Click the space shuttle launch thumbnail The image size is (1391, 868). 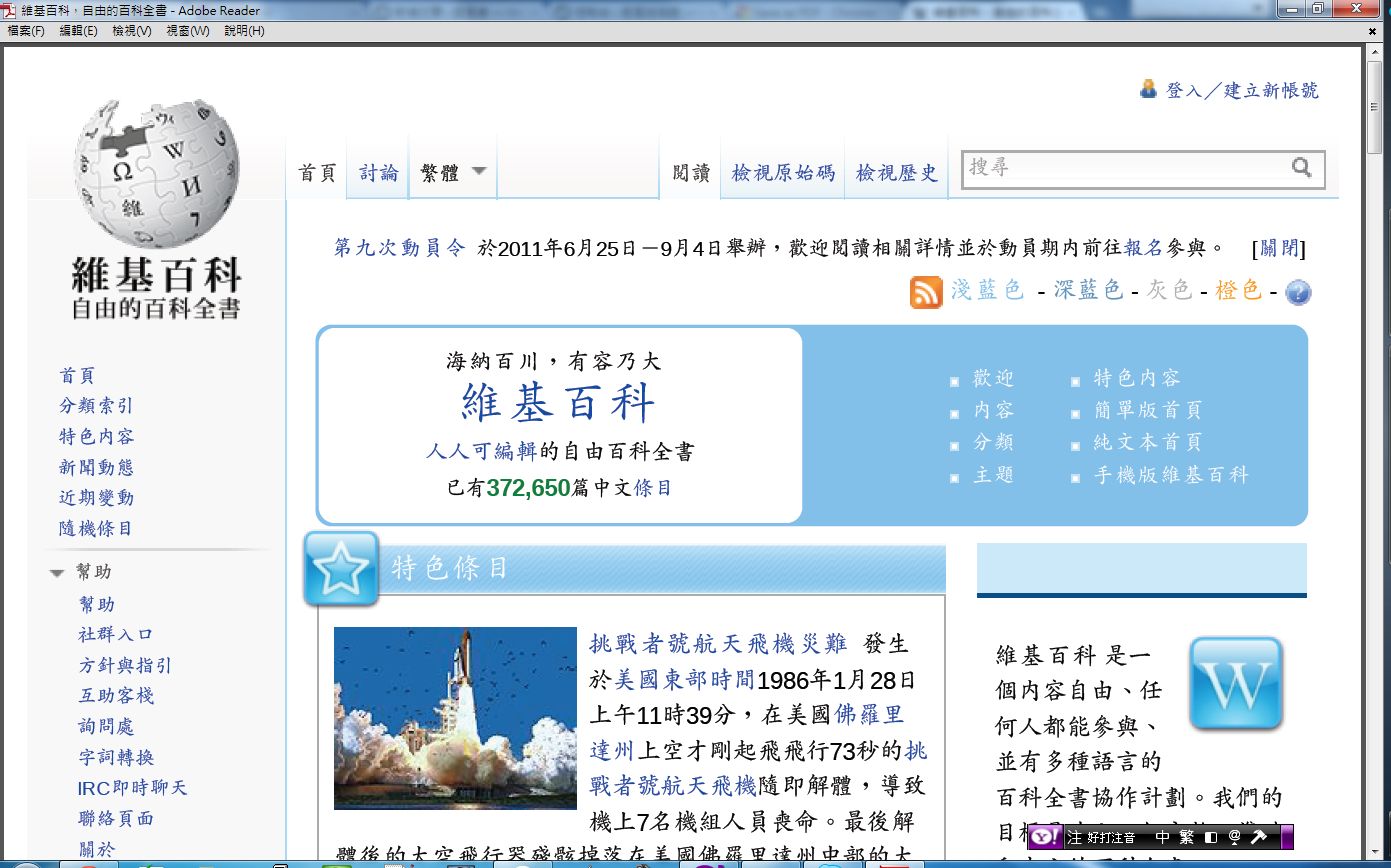click(455, 718)
